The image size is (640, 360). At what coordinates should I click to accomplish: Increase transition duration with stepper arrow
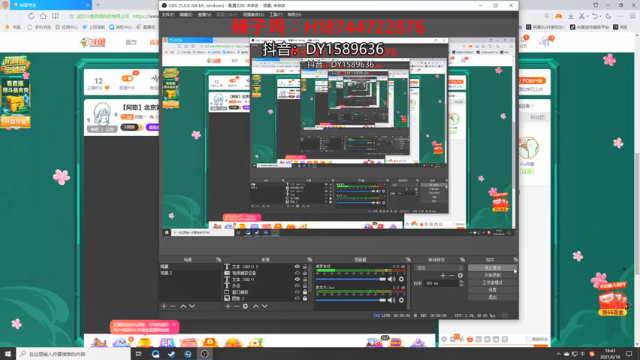point(461,282)
